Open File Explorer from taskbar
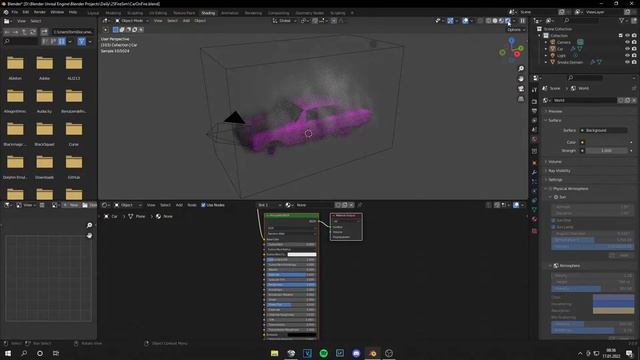The width and height of the screenshot is (640, 360). pos(275,353)
